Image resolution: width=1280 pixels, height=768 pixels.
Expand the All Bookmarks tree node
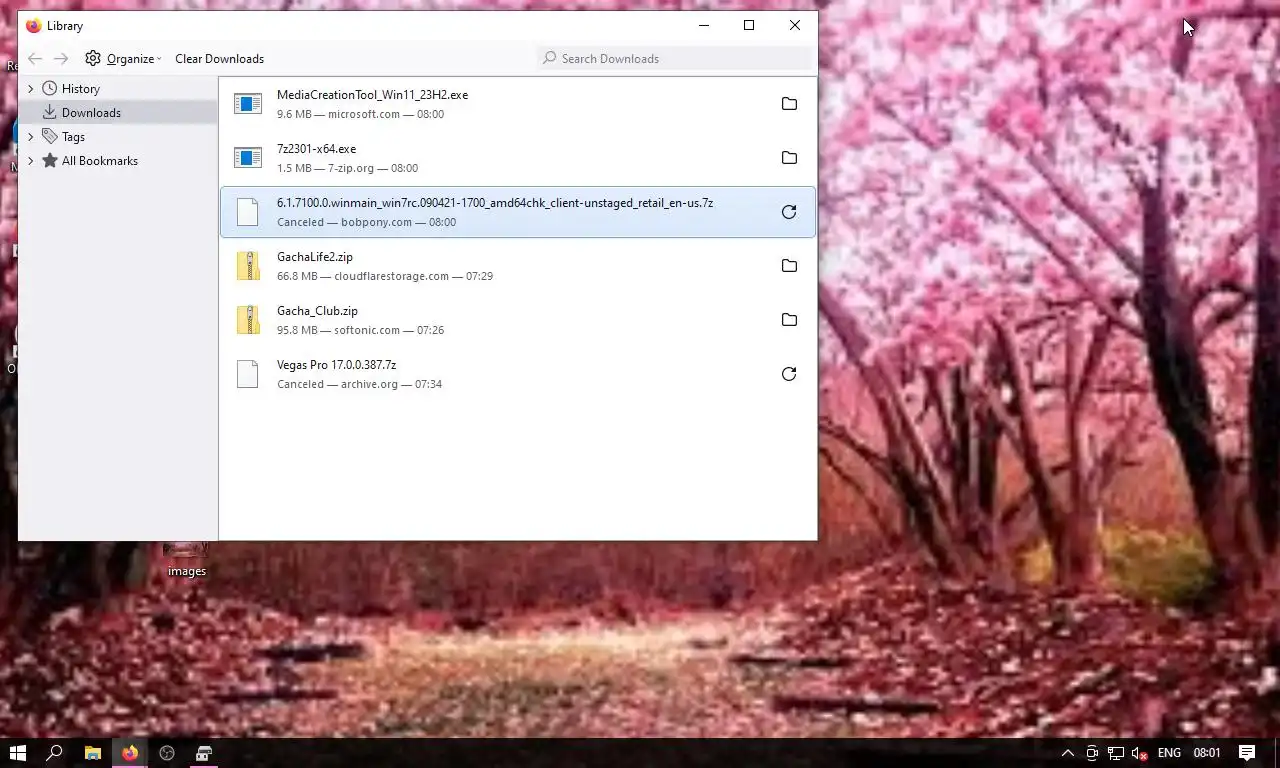31,161
